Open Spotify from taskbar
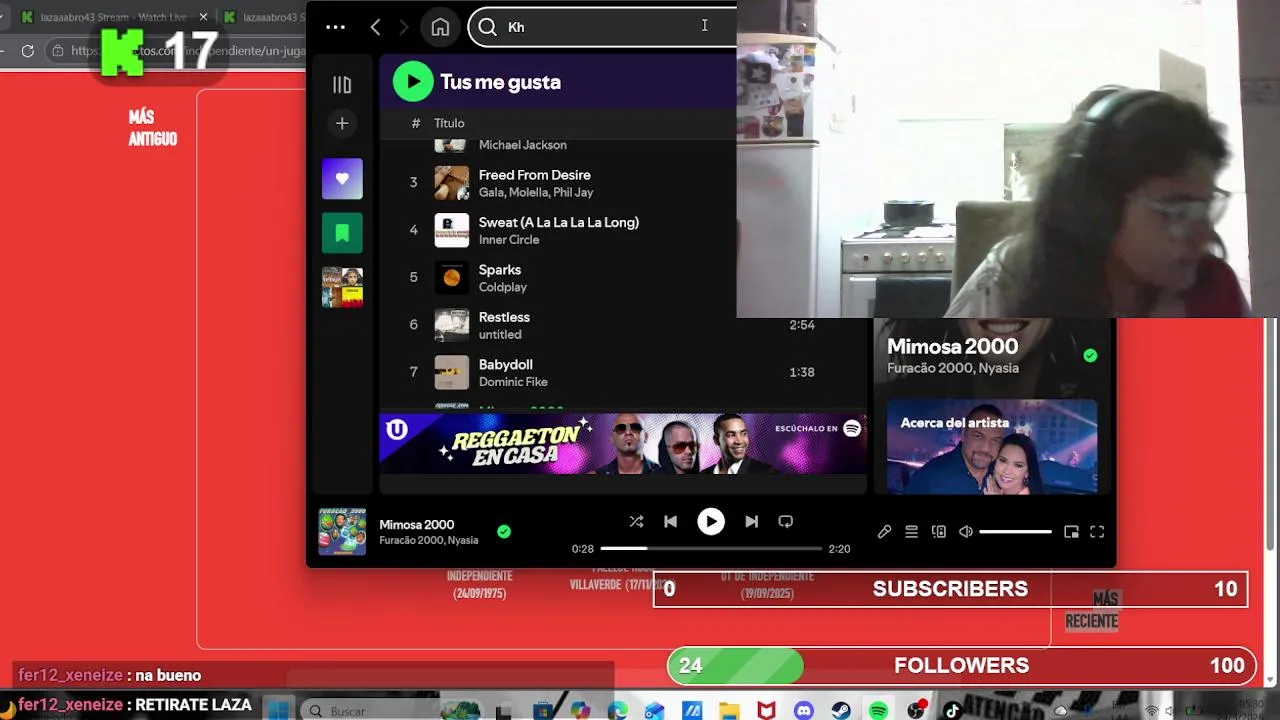The width and height of the screenshot is (1280, 720). (878, 710)
